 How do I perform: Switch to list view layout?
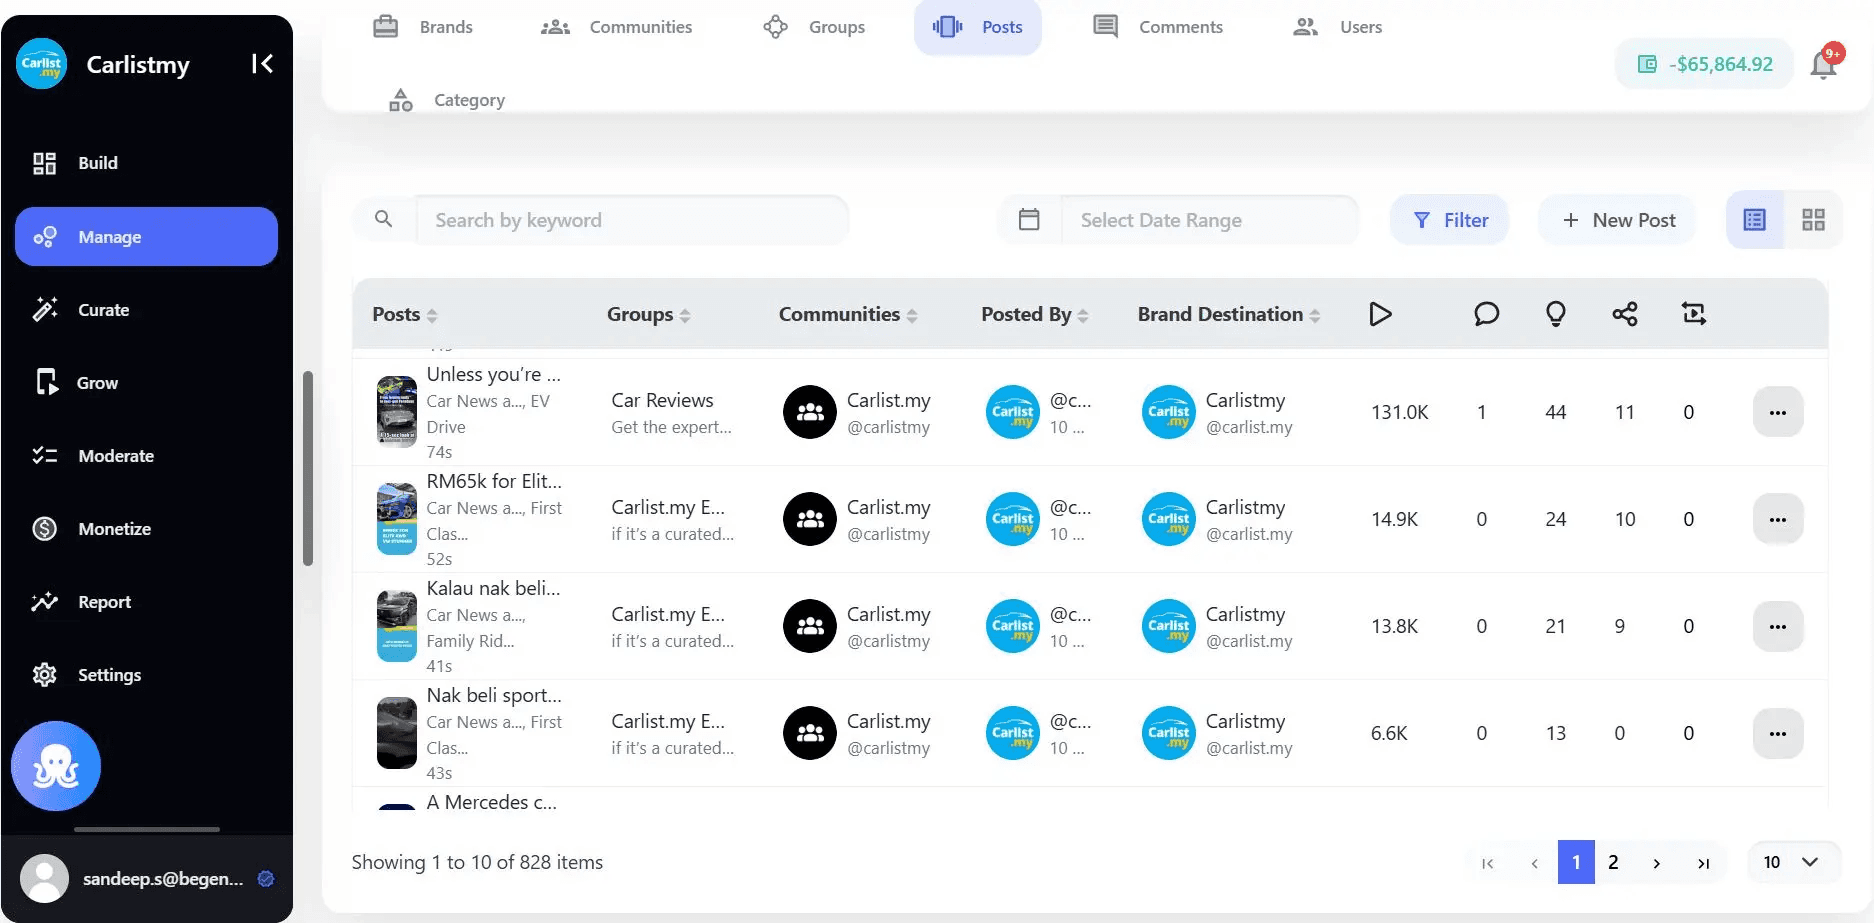tap(1755, 220)
